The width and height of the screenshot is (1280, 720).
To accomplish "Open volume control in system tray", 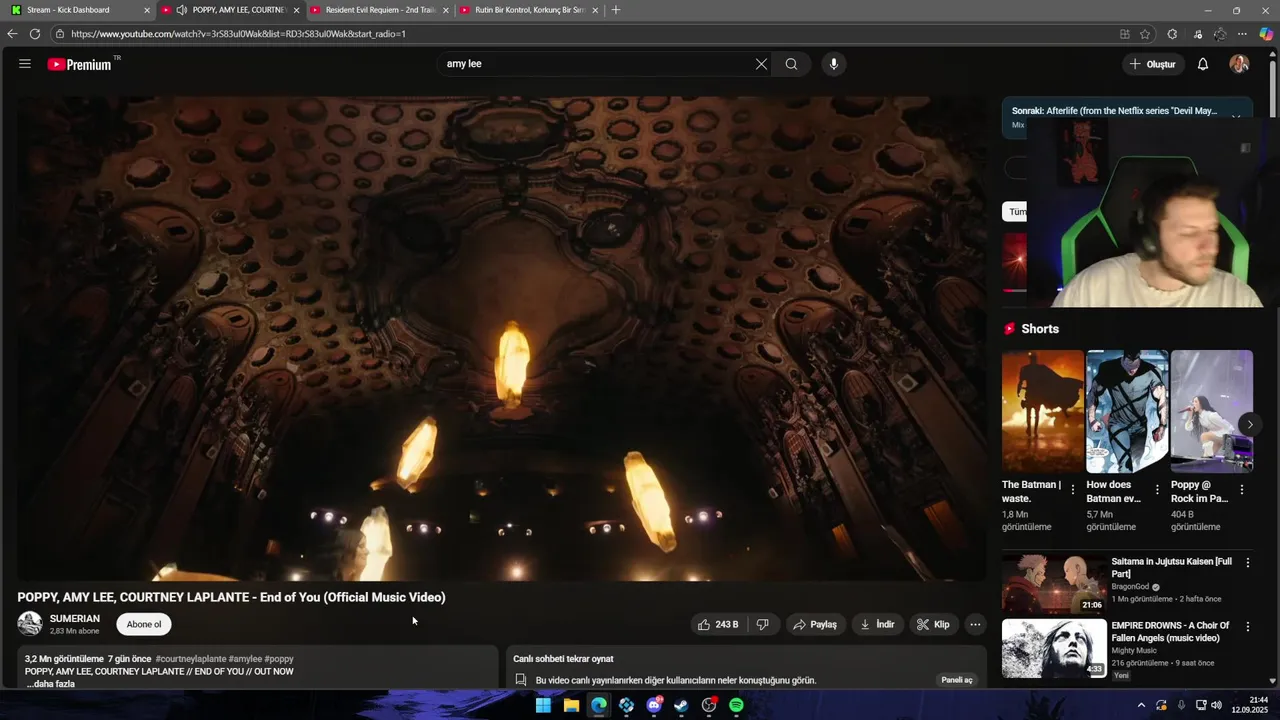I will 1216,705.
